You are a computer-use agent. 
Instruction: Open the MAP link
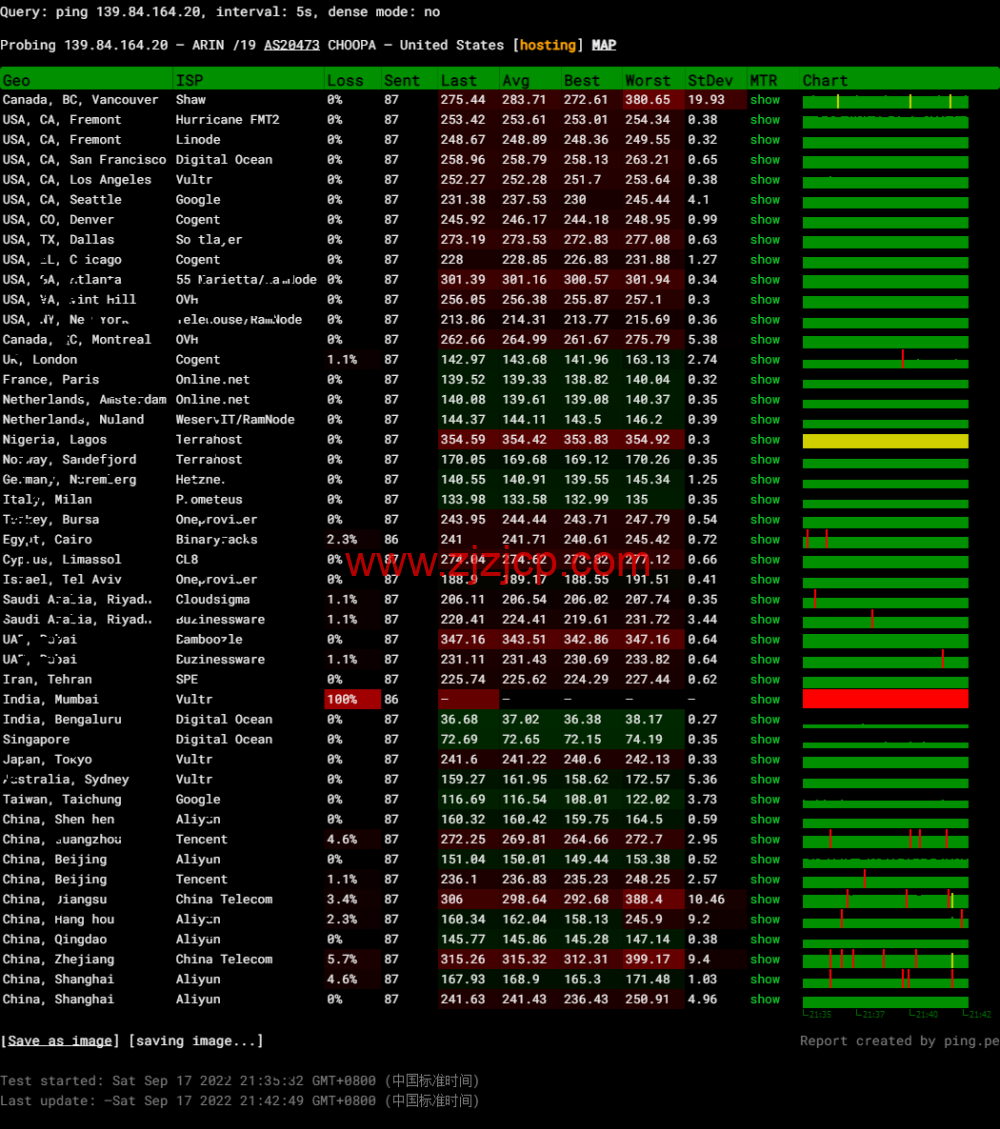point(603,45)
